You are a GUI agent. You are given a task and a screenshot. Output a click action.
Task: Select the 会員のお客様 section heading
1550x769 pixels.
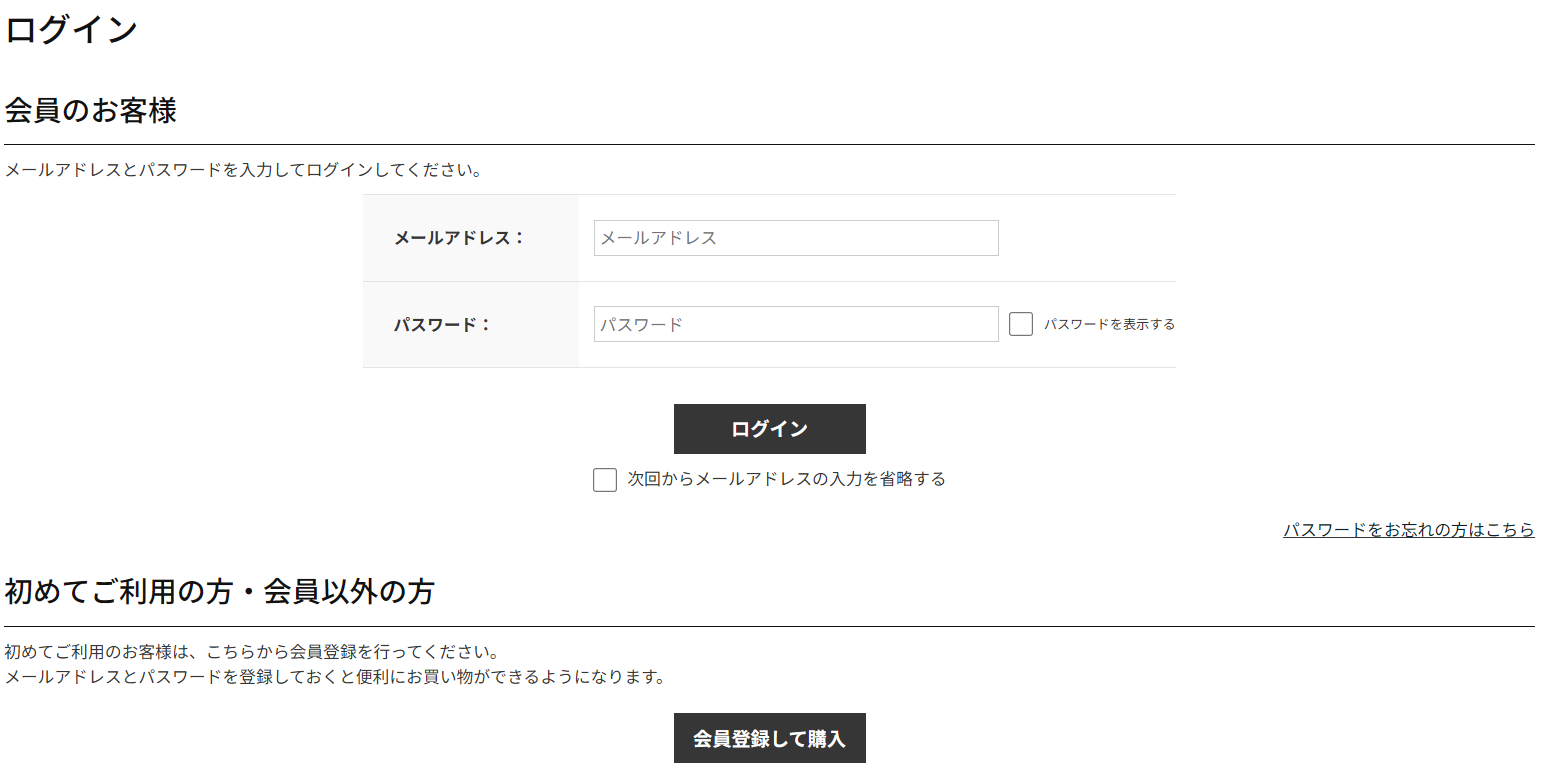coord(91,111)
